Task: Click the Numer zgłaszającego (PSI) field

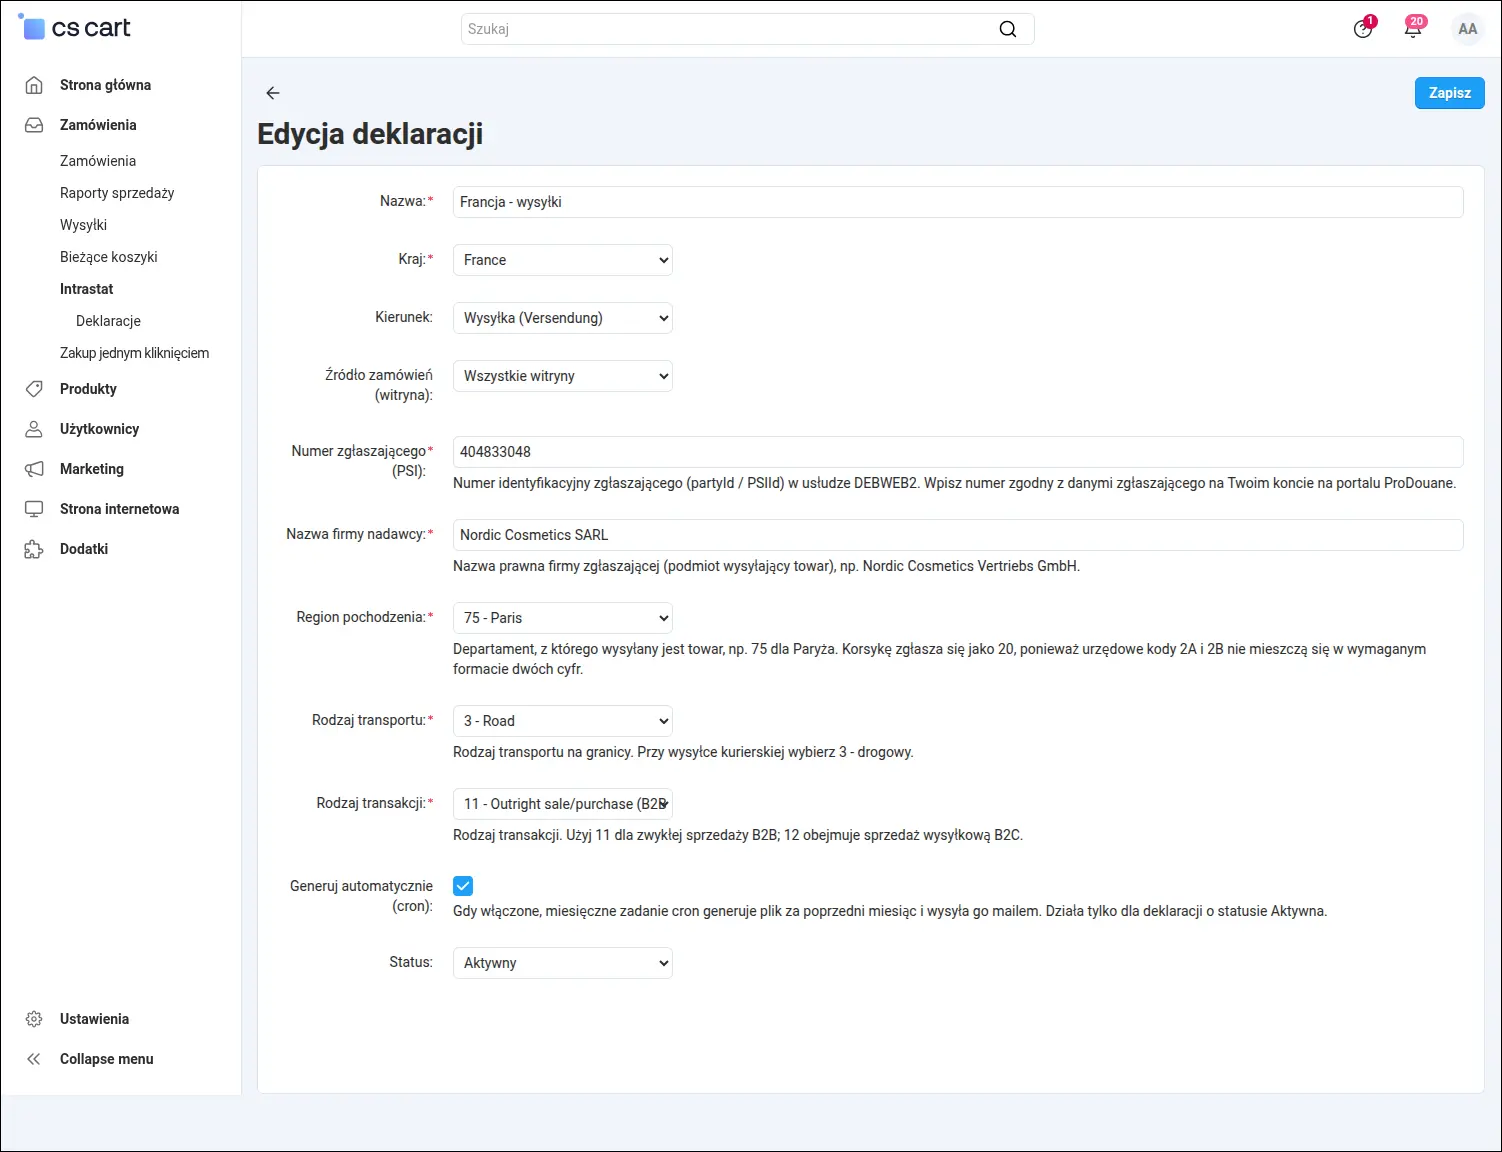Action: 958,452
